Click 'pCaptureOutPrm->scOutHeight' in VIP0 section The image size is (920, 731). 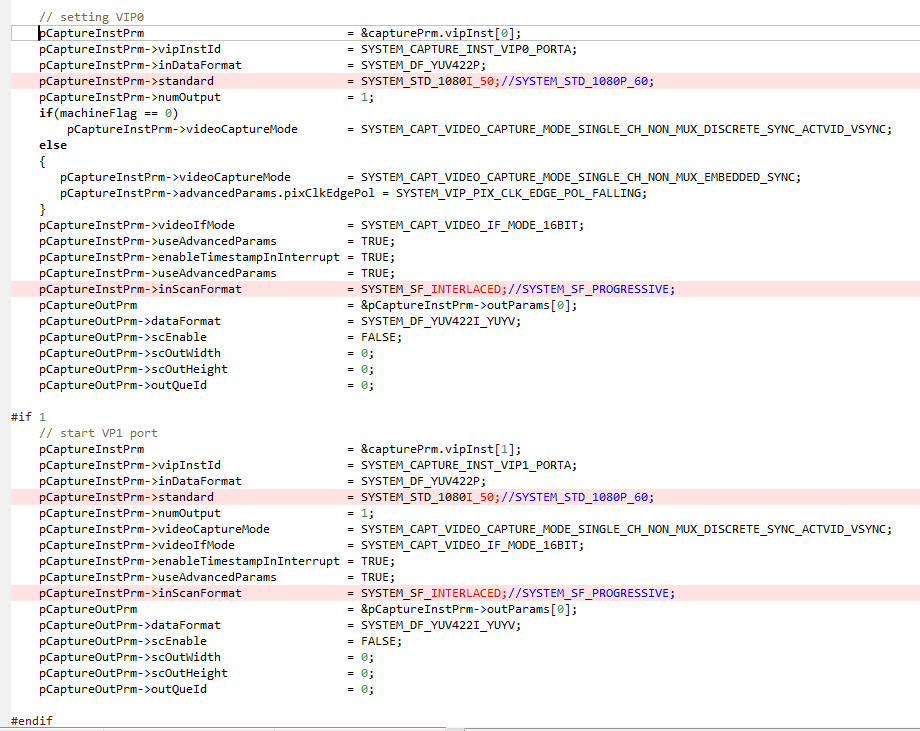(x=133, y=369)
